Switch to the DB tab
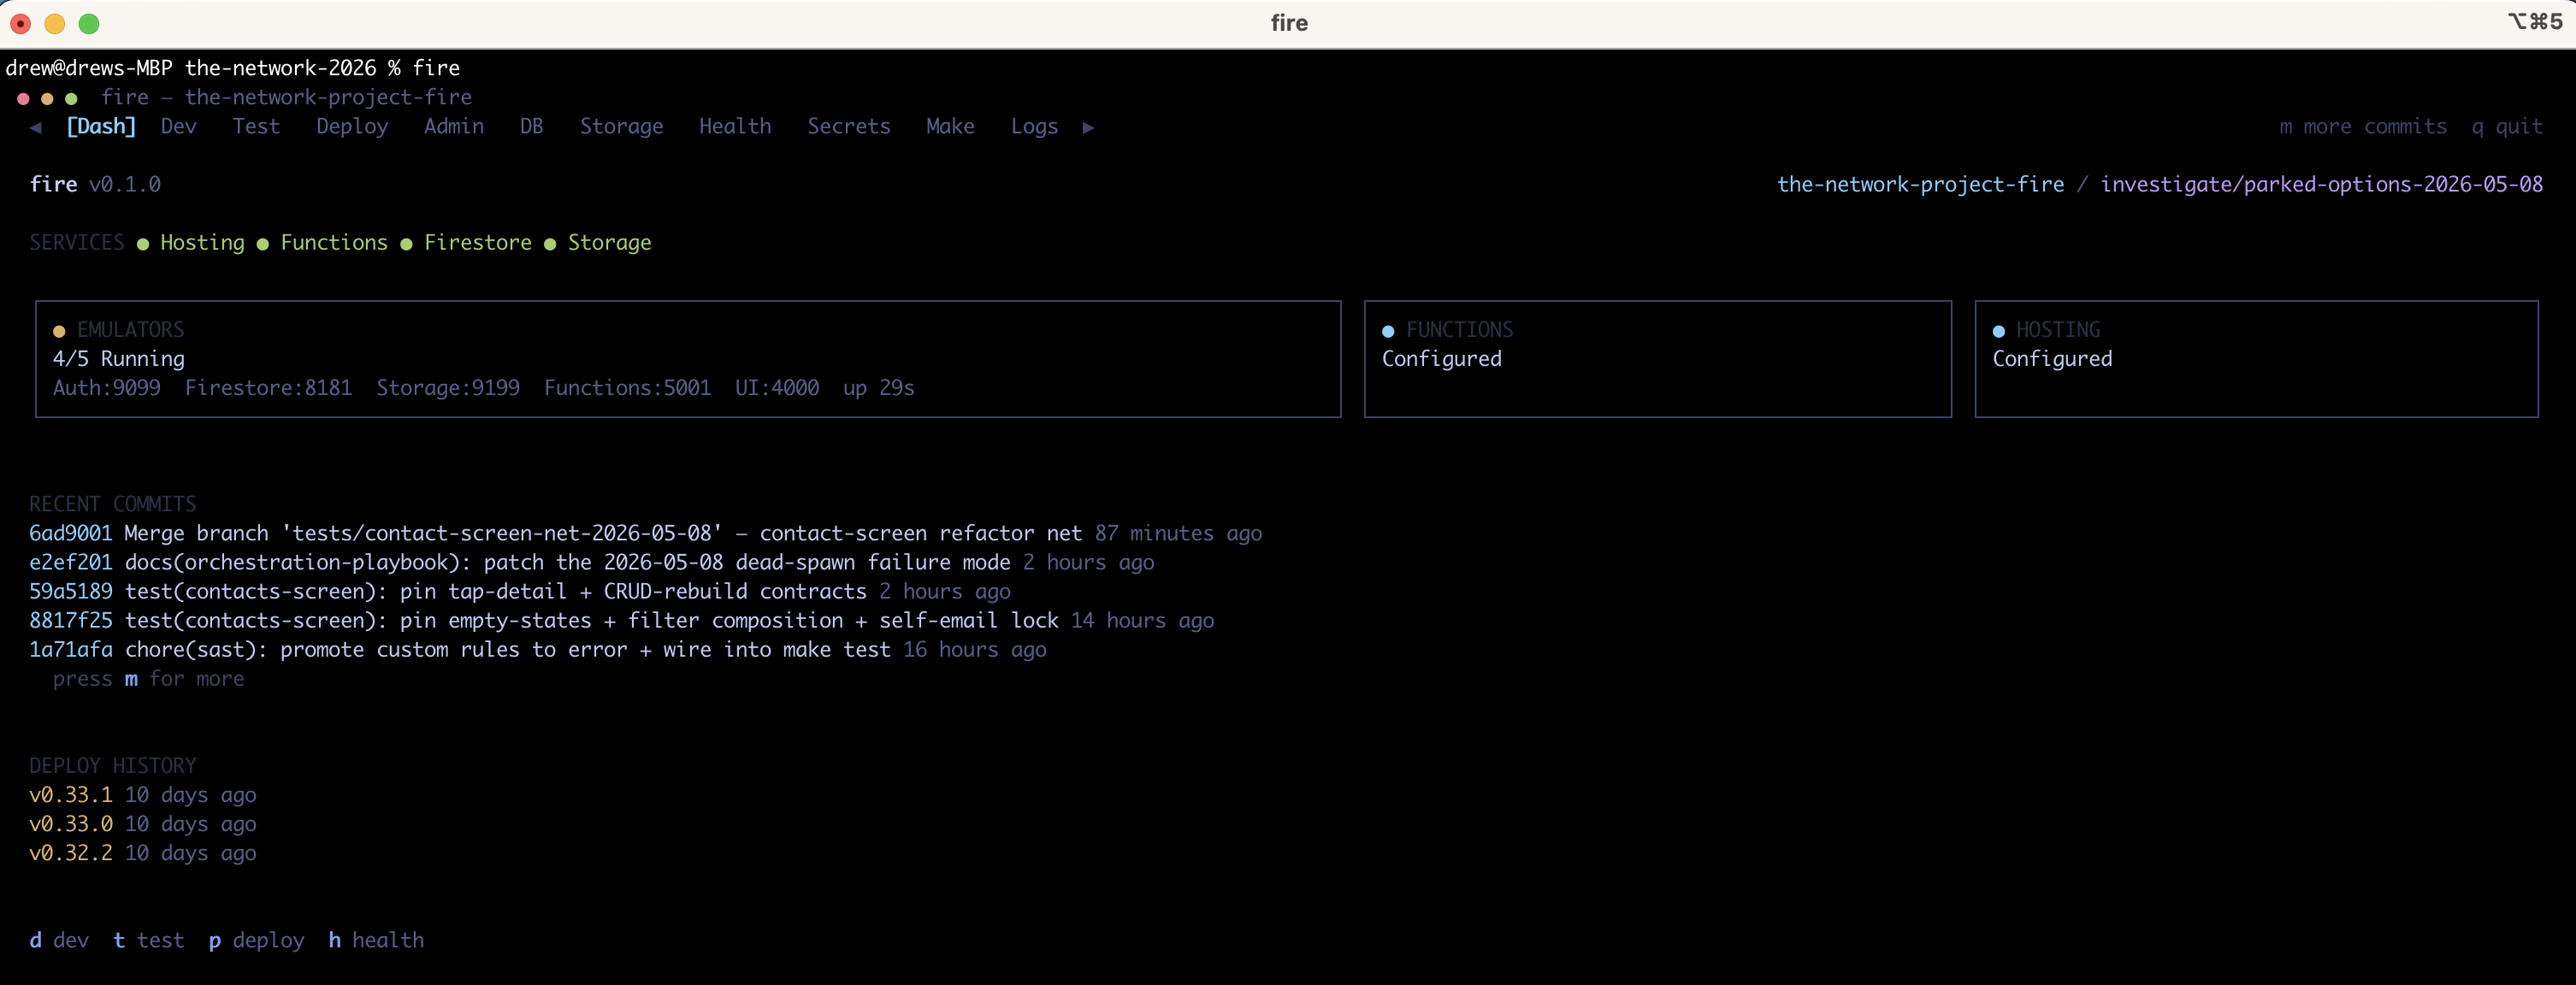 point(531,126)
